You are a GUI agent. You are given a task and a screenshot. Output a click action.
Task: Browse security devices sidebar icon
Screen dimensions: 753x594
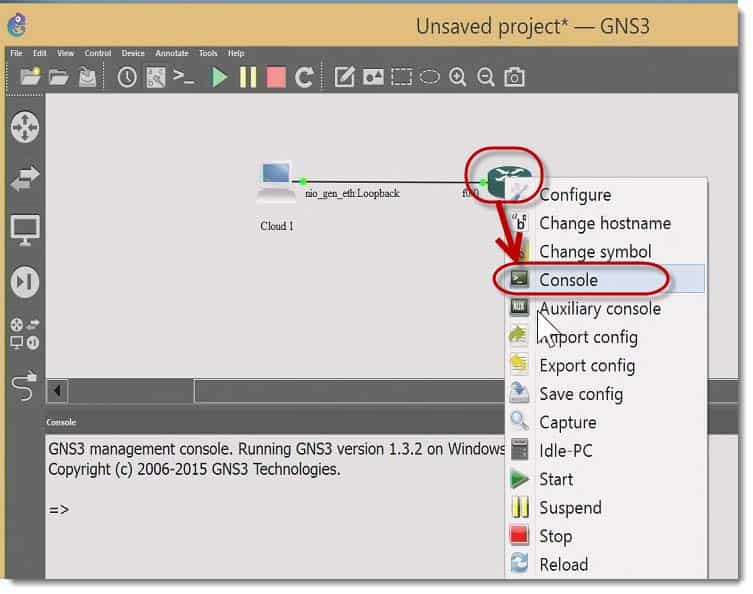click(x=25, y=282)
